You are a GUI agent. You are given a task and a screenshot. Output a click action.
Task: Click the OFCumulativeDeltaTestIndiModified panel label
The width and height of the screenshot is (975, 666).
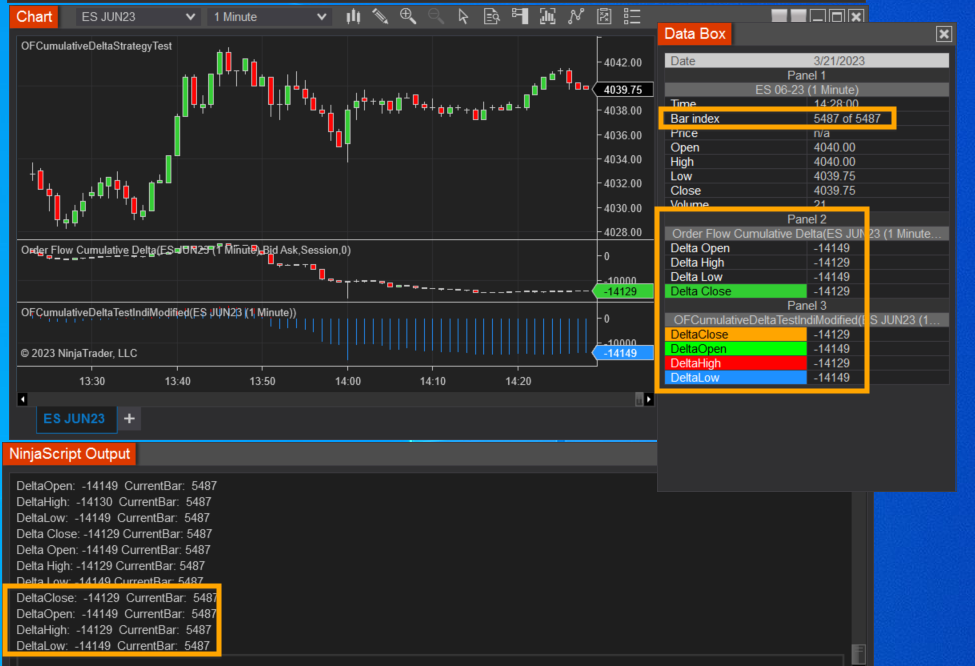(x=159, y=312)
